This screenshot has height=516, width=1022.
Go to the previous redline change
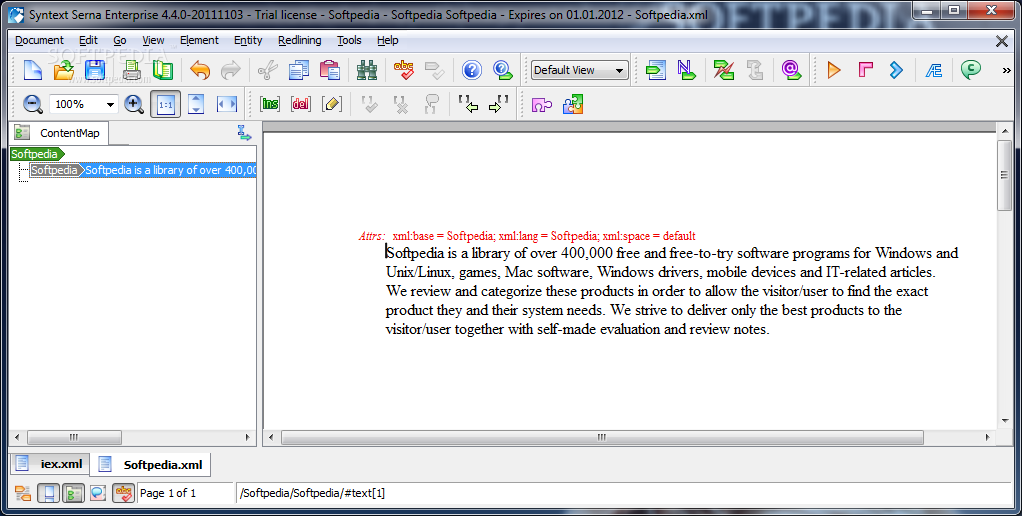(467, 104)
